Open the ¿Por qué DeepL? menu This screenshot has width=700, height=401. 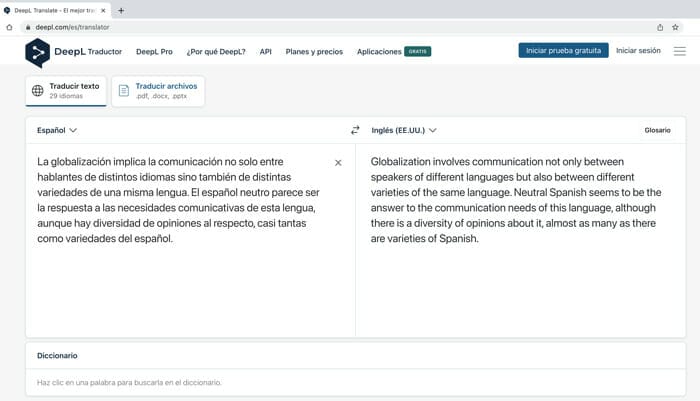coord(216,52)
